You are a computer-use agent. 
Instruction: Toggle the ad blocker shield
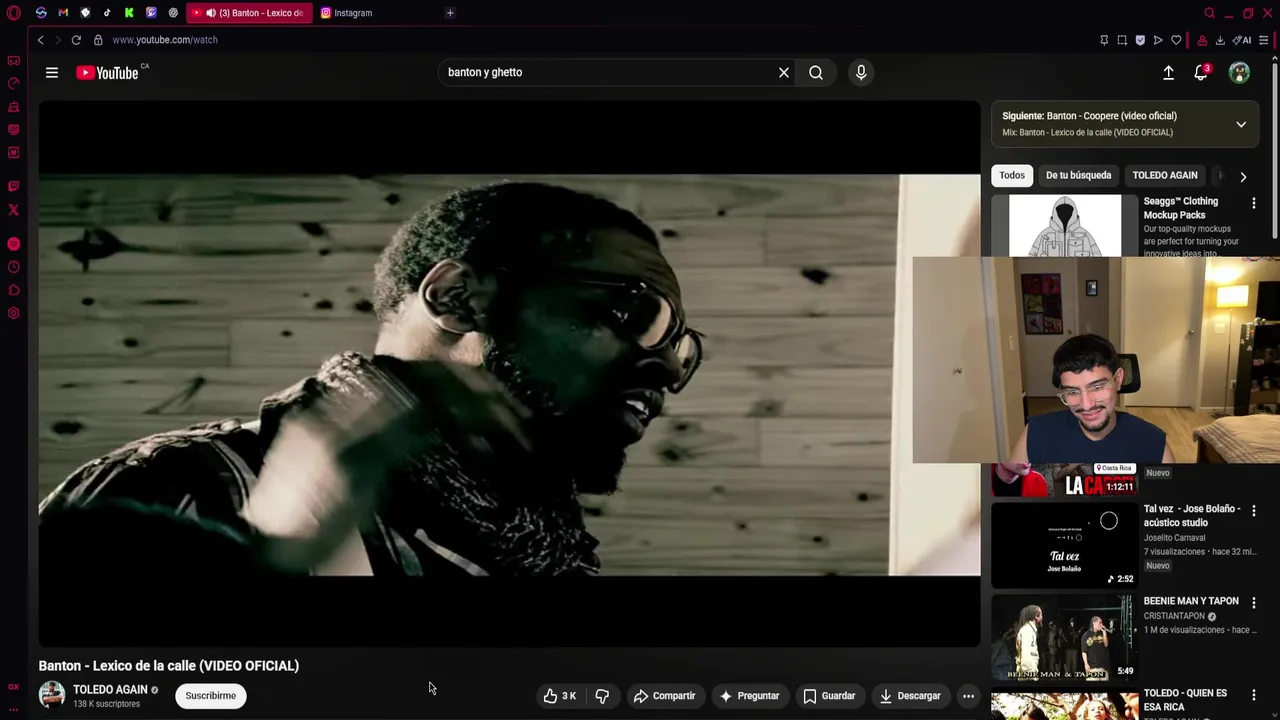click(x=1140, y=40)
